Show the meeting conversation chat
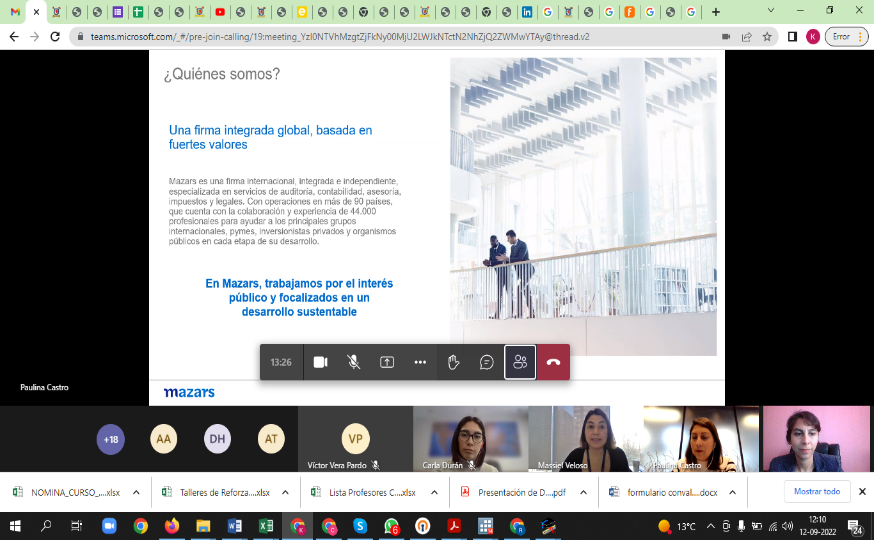The height and width of the screenshot is (540, 874). click(487, 362)
